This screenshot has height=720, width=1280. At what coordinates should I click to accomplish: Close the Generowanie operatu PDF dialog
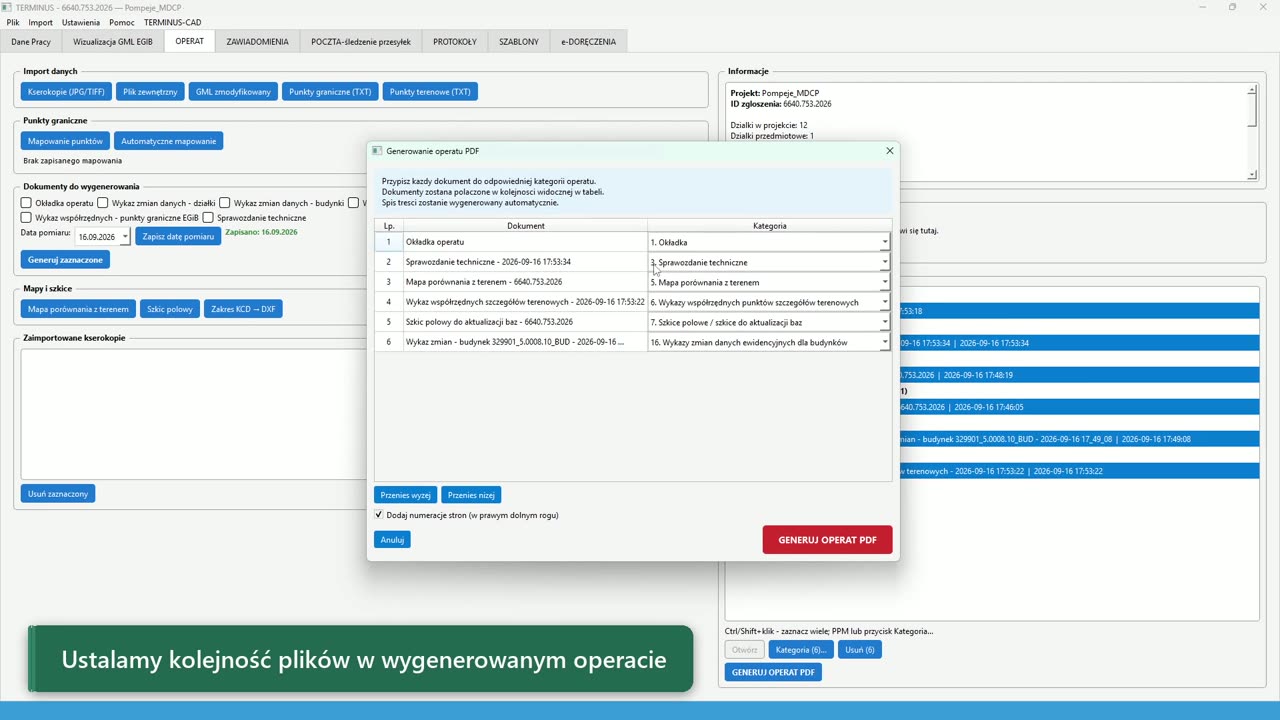[x=889, y=151]
